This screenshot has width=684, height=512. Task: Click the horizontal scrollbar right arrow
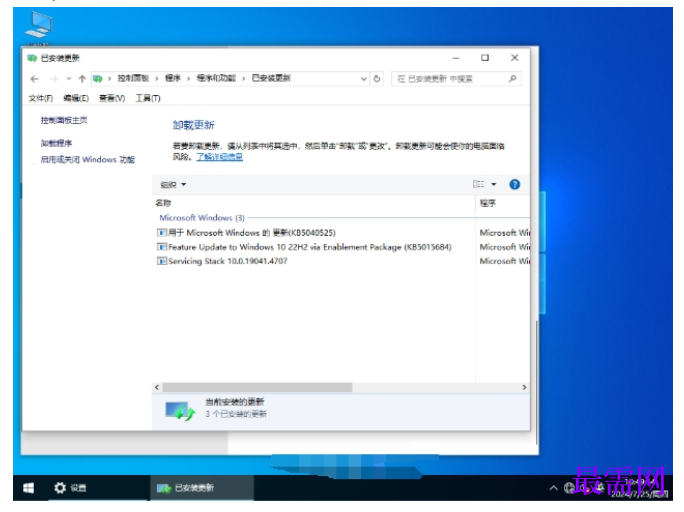(524, 387)
